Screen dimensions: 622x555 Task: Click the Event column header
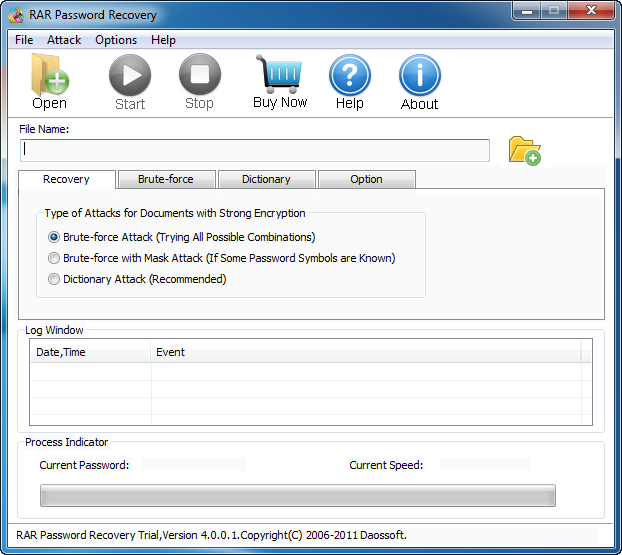click(x=365, y=352)
